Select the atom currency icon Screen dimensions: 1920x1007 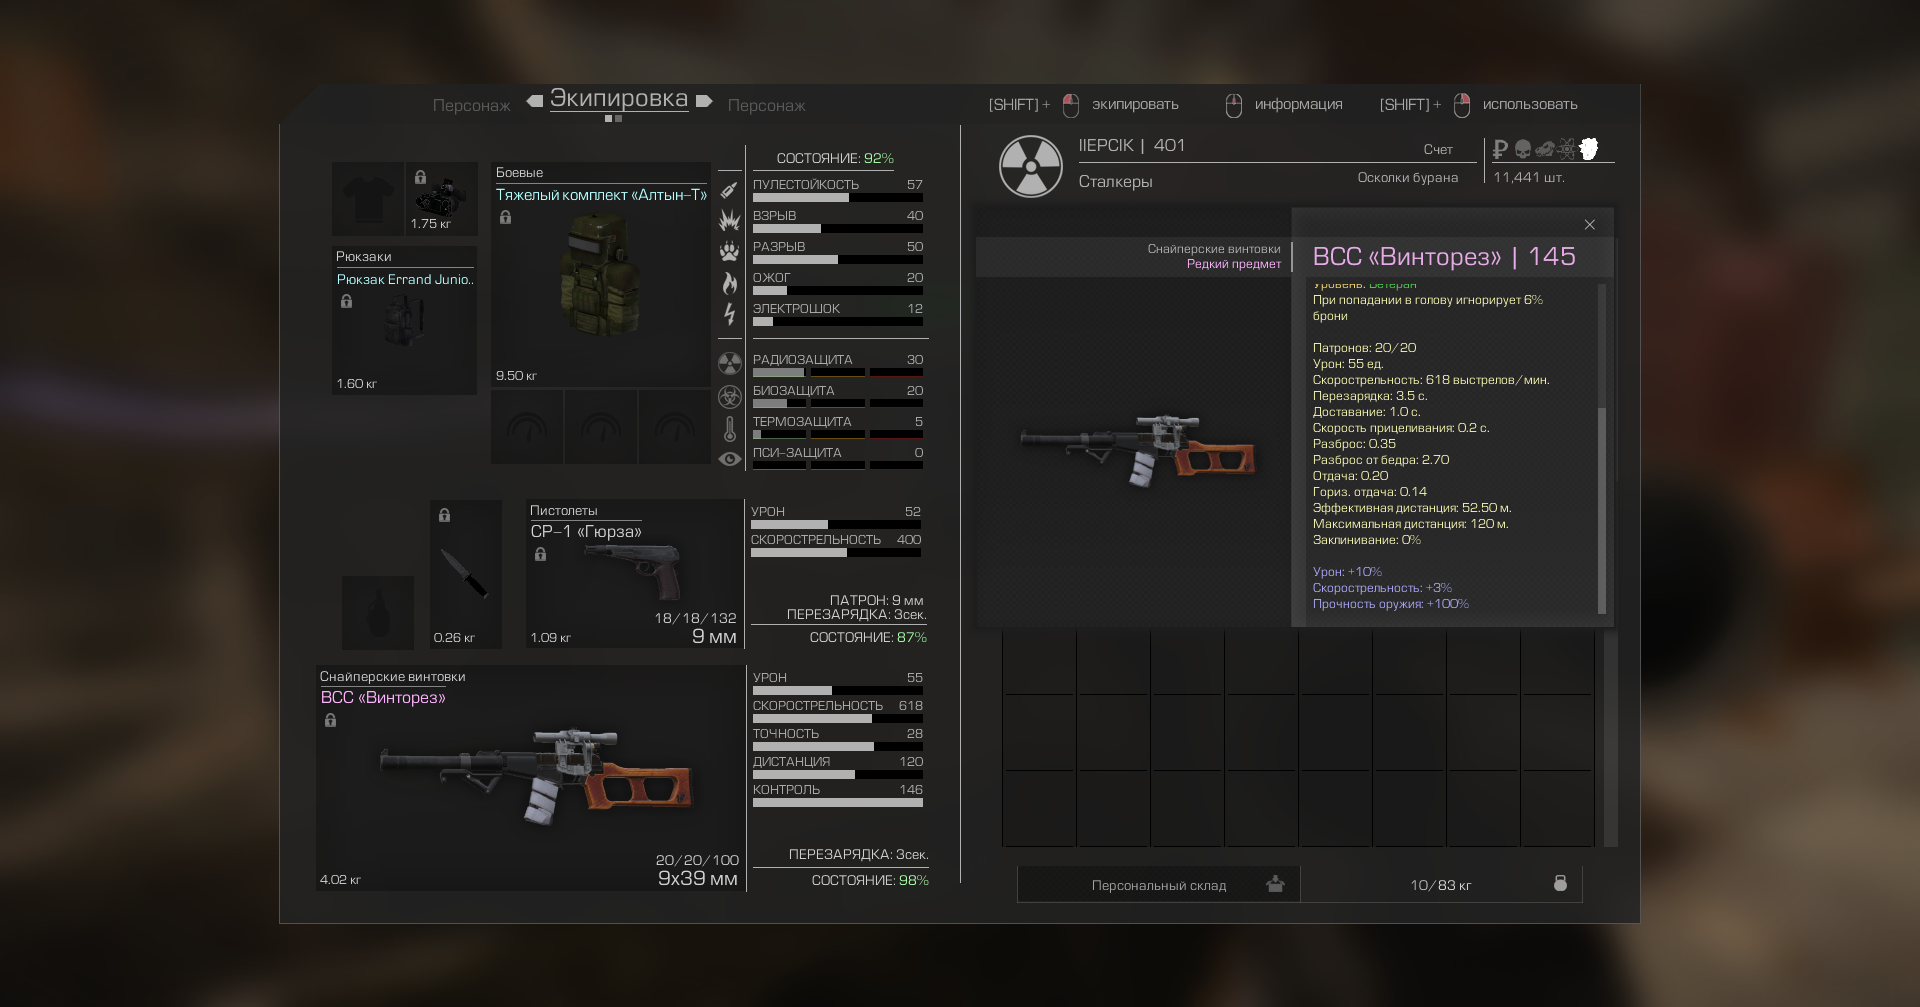coord(1567,149)
